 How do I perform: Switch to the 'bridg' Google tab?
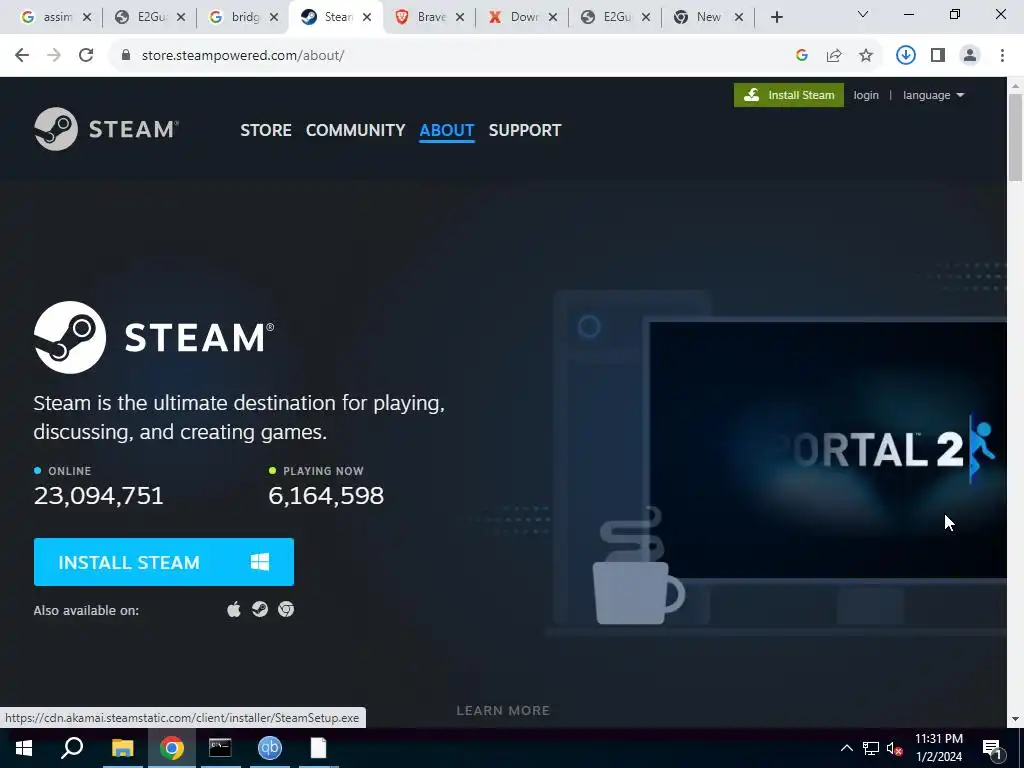click(240, 17)
